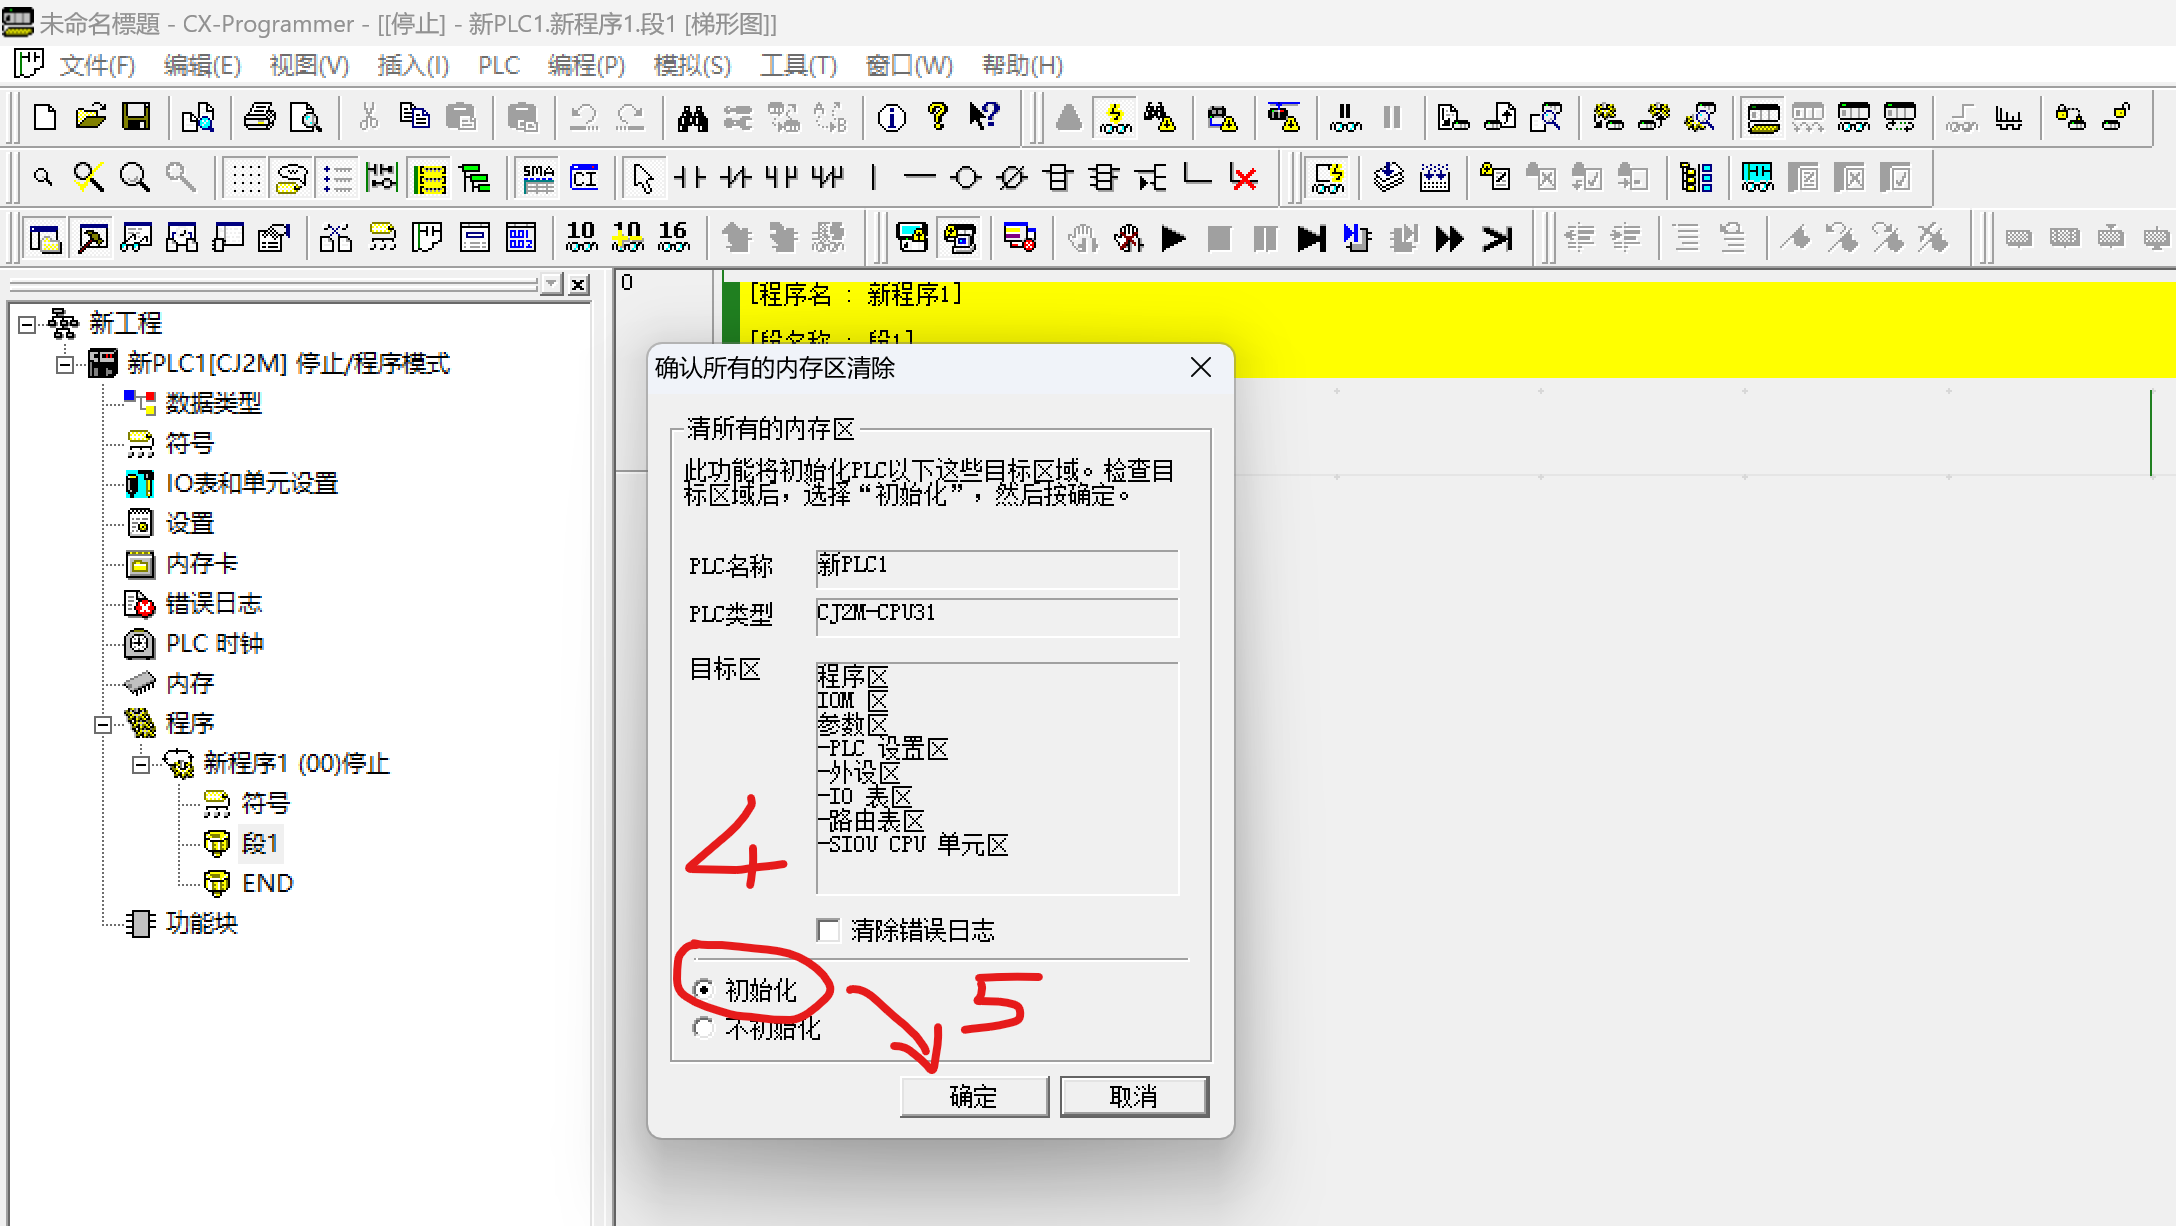2176x1226 pixels.
Task: Click the 确定 button
Action: (973, 1097)
